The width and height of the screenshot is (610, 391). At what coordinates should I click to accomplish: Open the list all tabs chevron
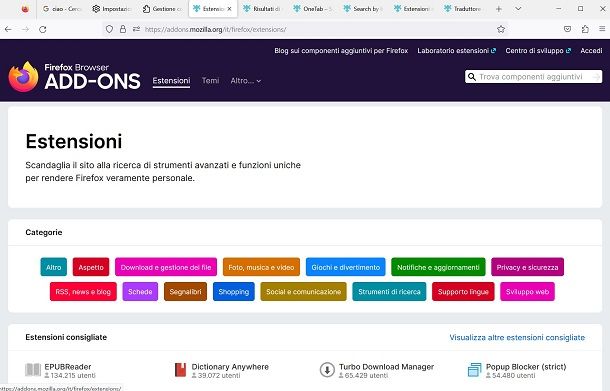point(518,9)
